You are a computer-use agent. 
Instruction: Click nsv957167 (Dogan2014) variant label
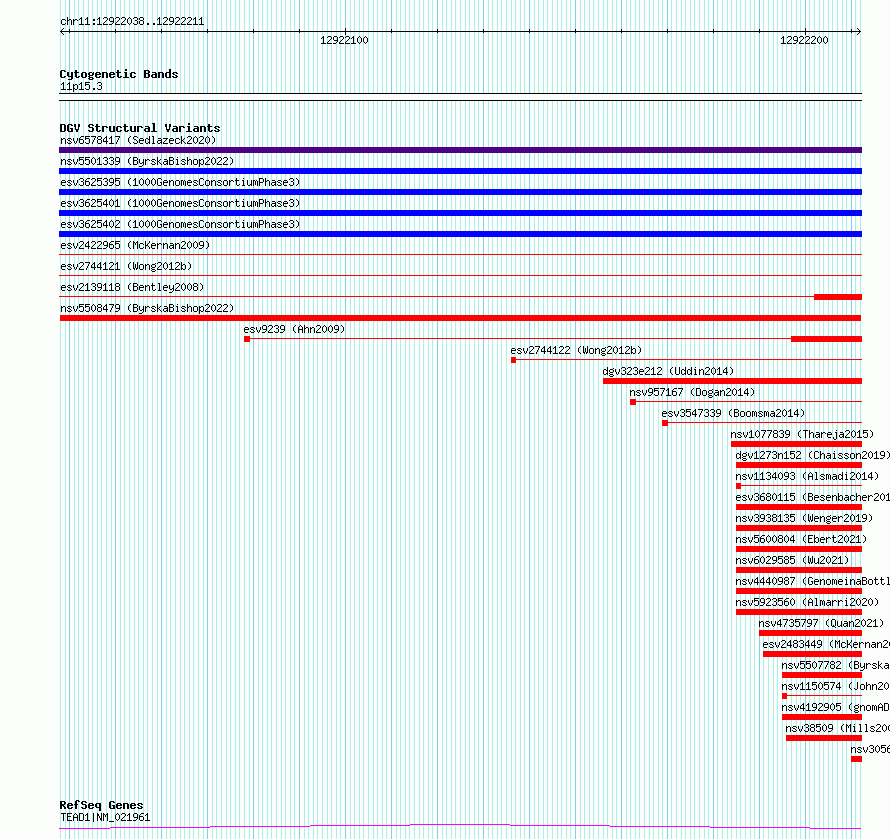click(692, 392)
